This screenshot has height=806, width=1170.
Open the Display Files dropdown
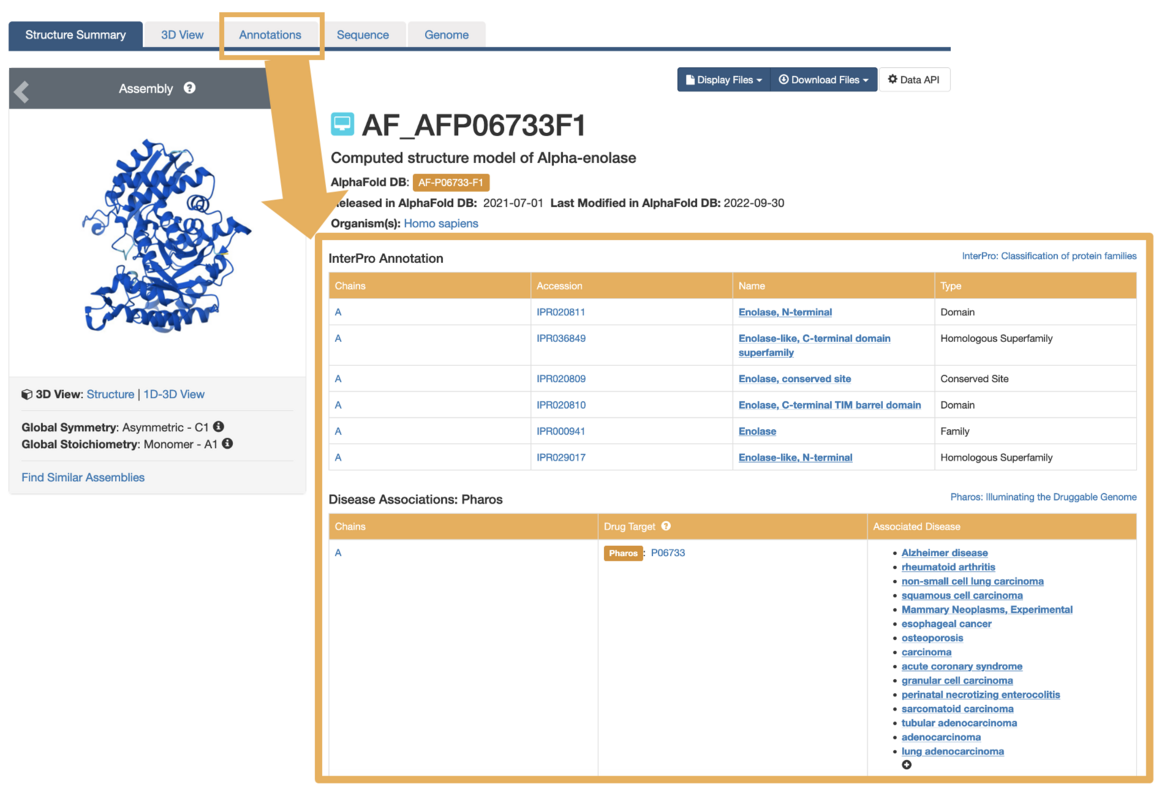(723, 79)
